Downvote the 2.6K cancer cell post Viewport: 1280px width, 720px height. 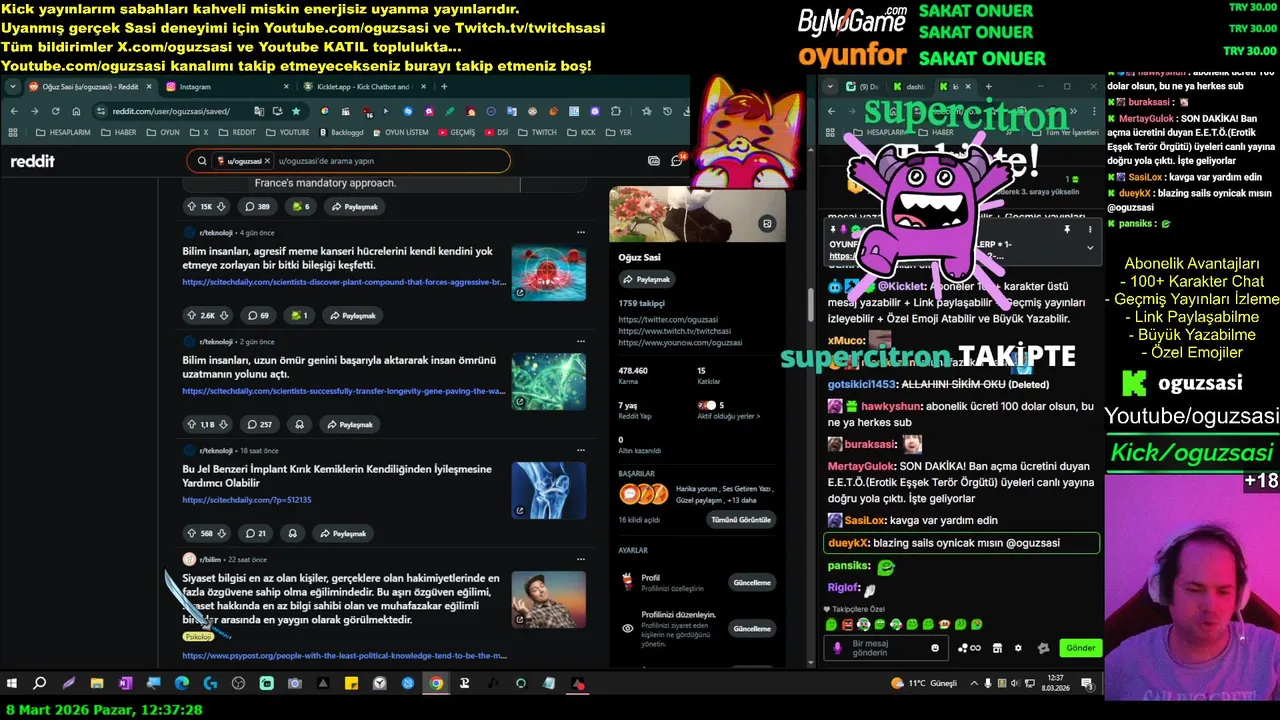pos(224,315)
